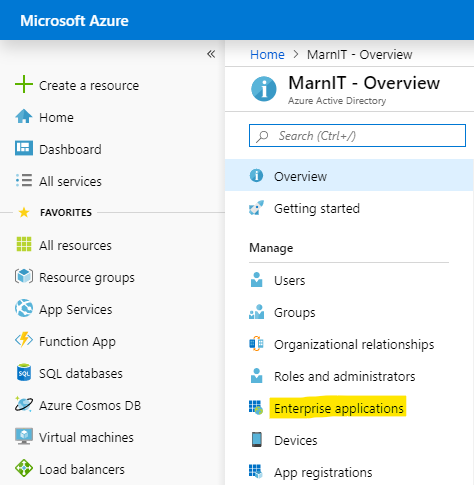Viewport: 474px width, 485px height.
Task: Click the SQL databases cylinder icon
Action: [x=24, y=372]
